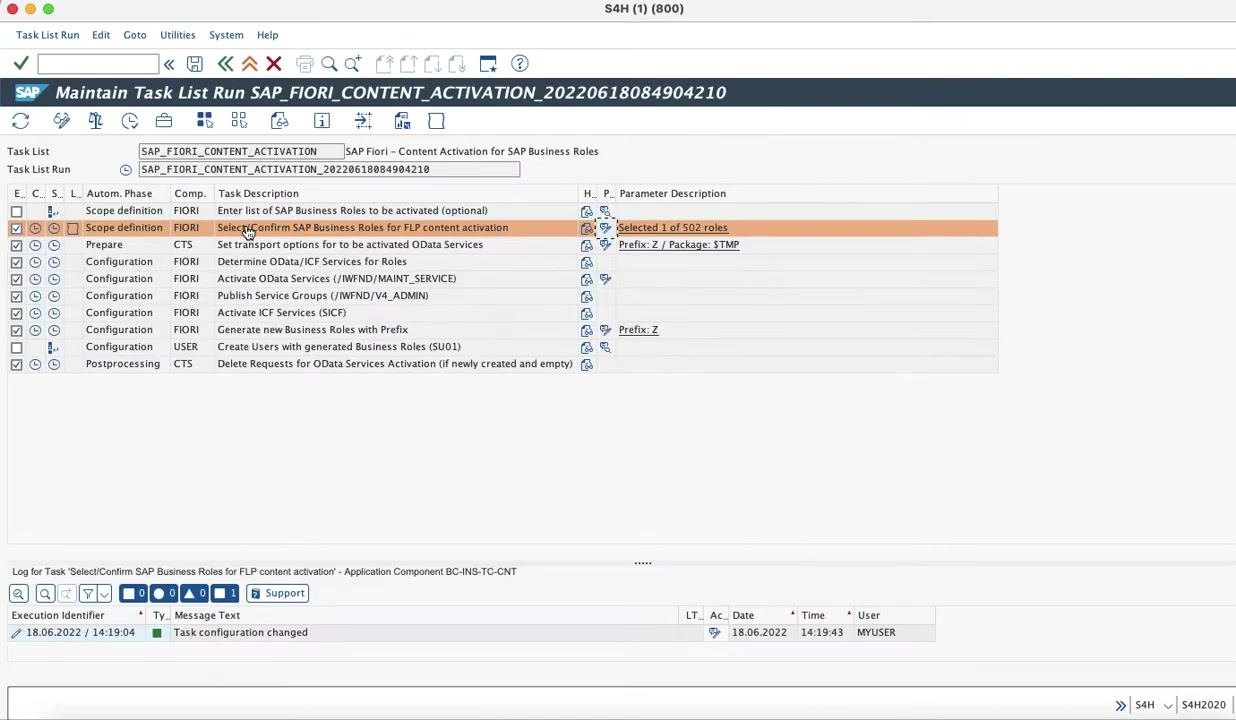Untick the 'Select/Confirm SAP Business Roles' checkbox
1236x720 pixels.
tap(16, 228)
